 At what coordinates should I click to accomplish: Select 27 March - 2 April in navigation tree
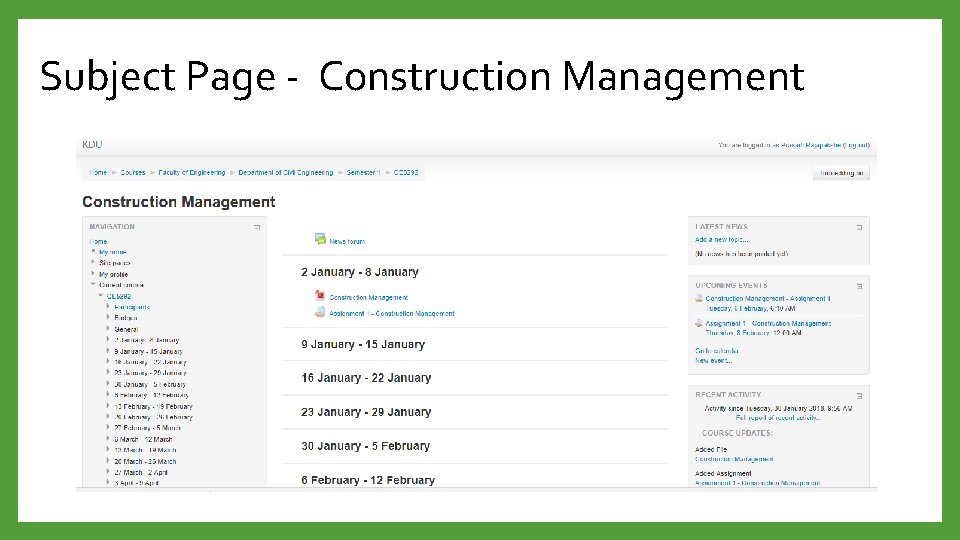[x=141, y=473]
